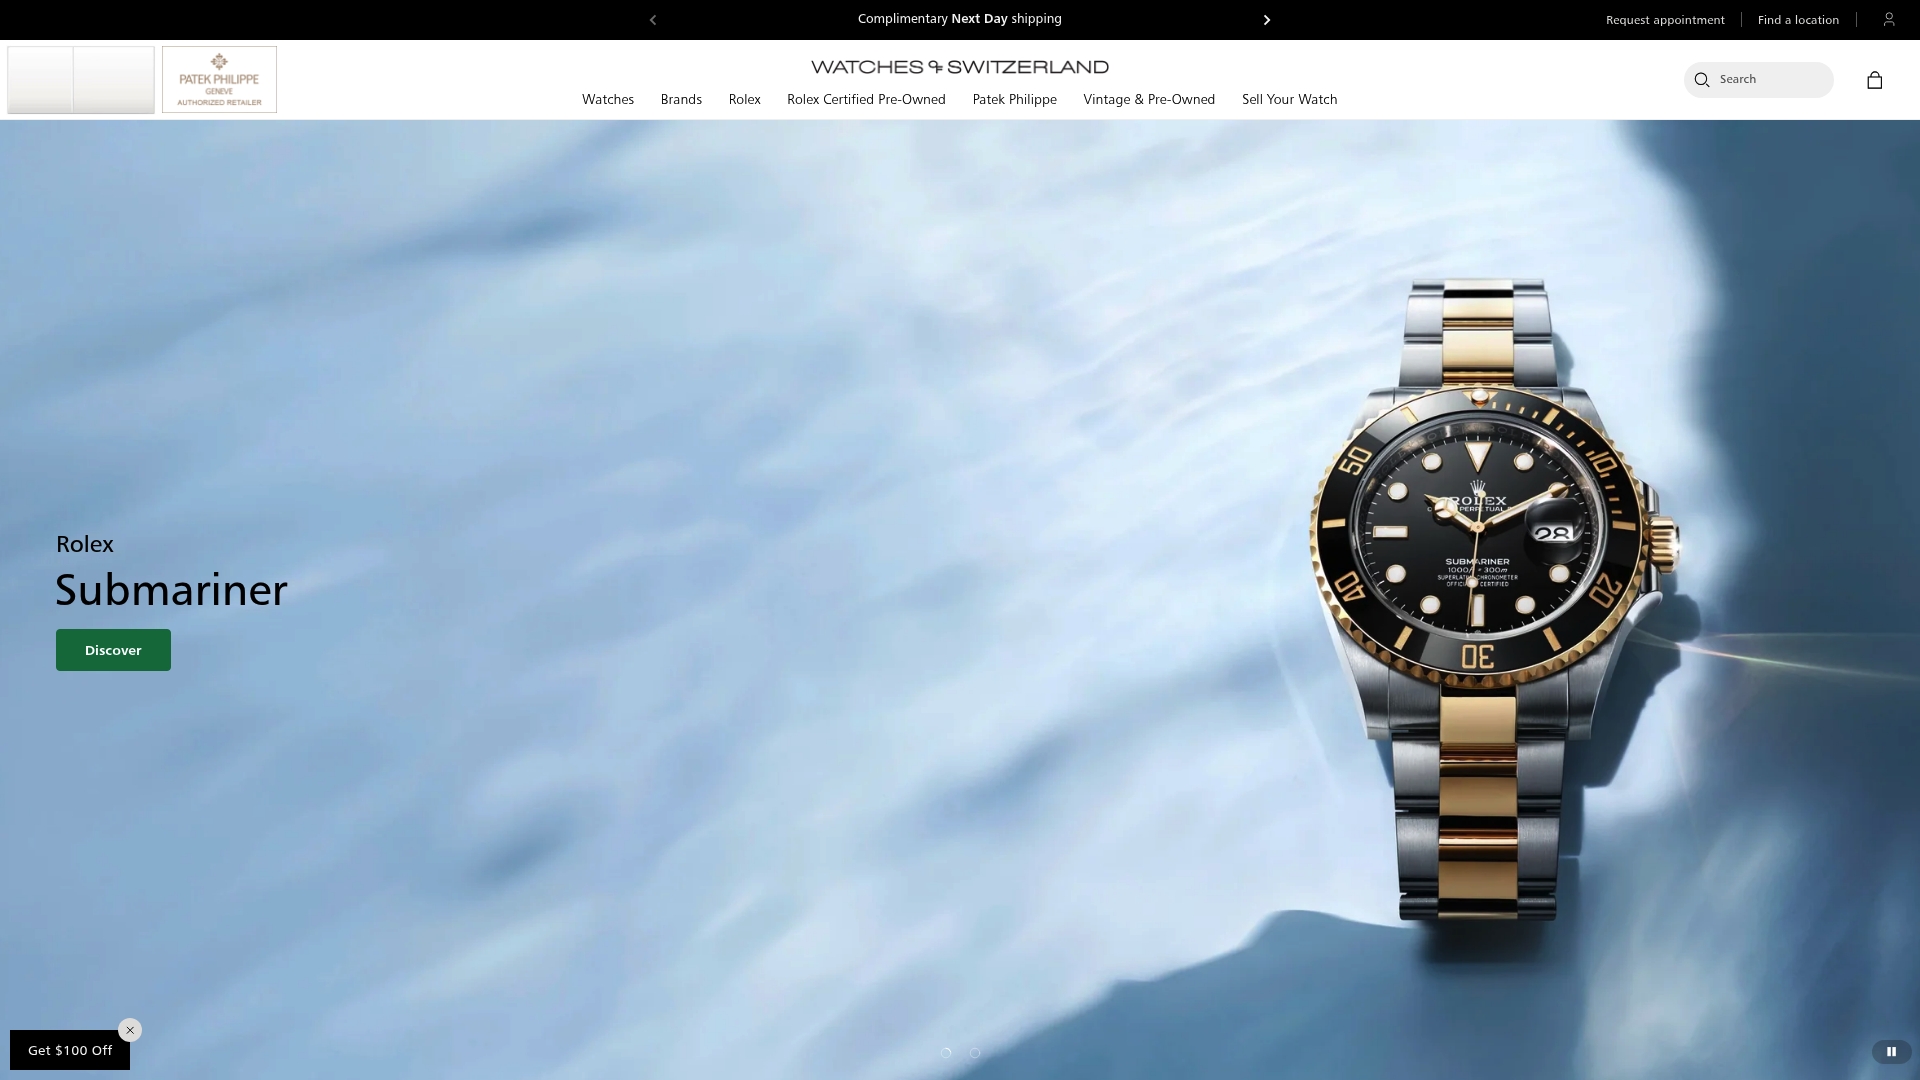
Task: Close the Get $100 Off popup
Action: [129, 1029]
